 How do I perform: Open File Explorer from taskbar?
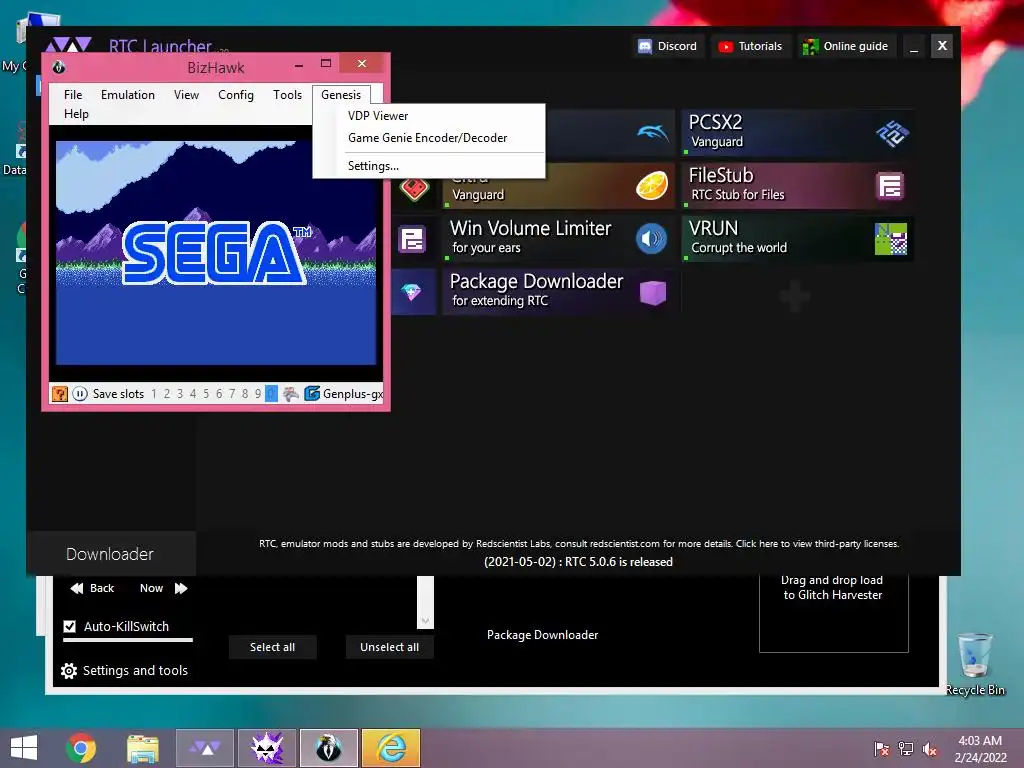pyautogui.click(x=142, y=748)
